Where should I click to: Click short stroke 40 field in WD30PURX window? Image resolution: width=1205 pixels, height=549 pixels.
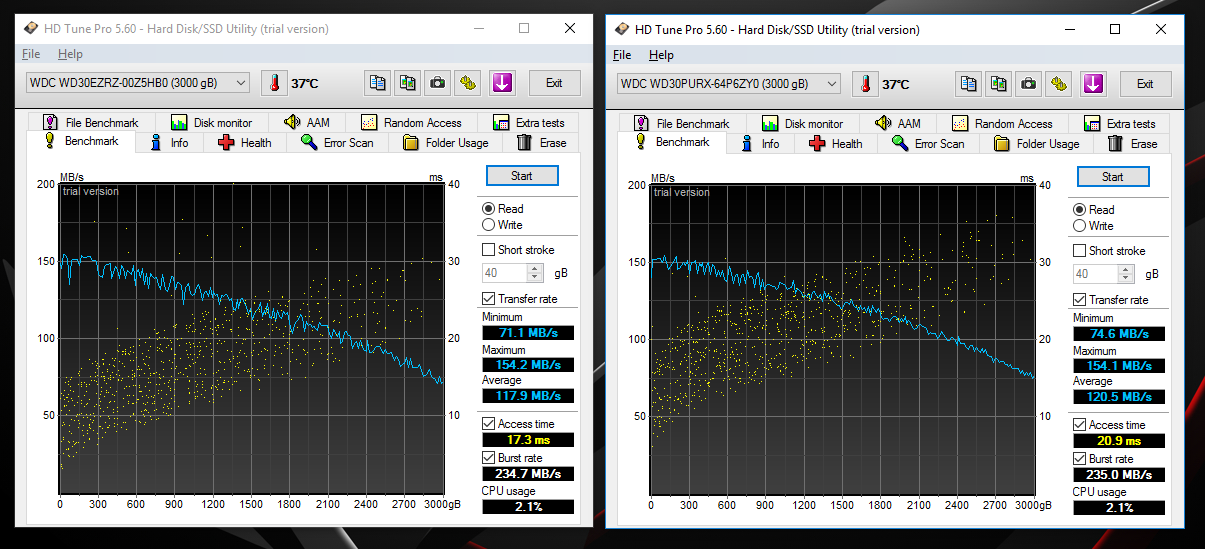[1095, 274]
